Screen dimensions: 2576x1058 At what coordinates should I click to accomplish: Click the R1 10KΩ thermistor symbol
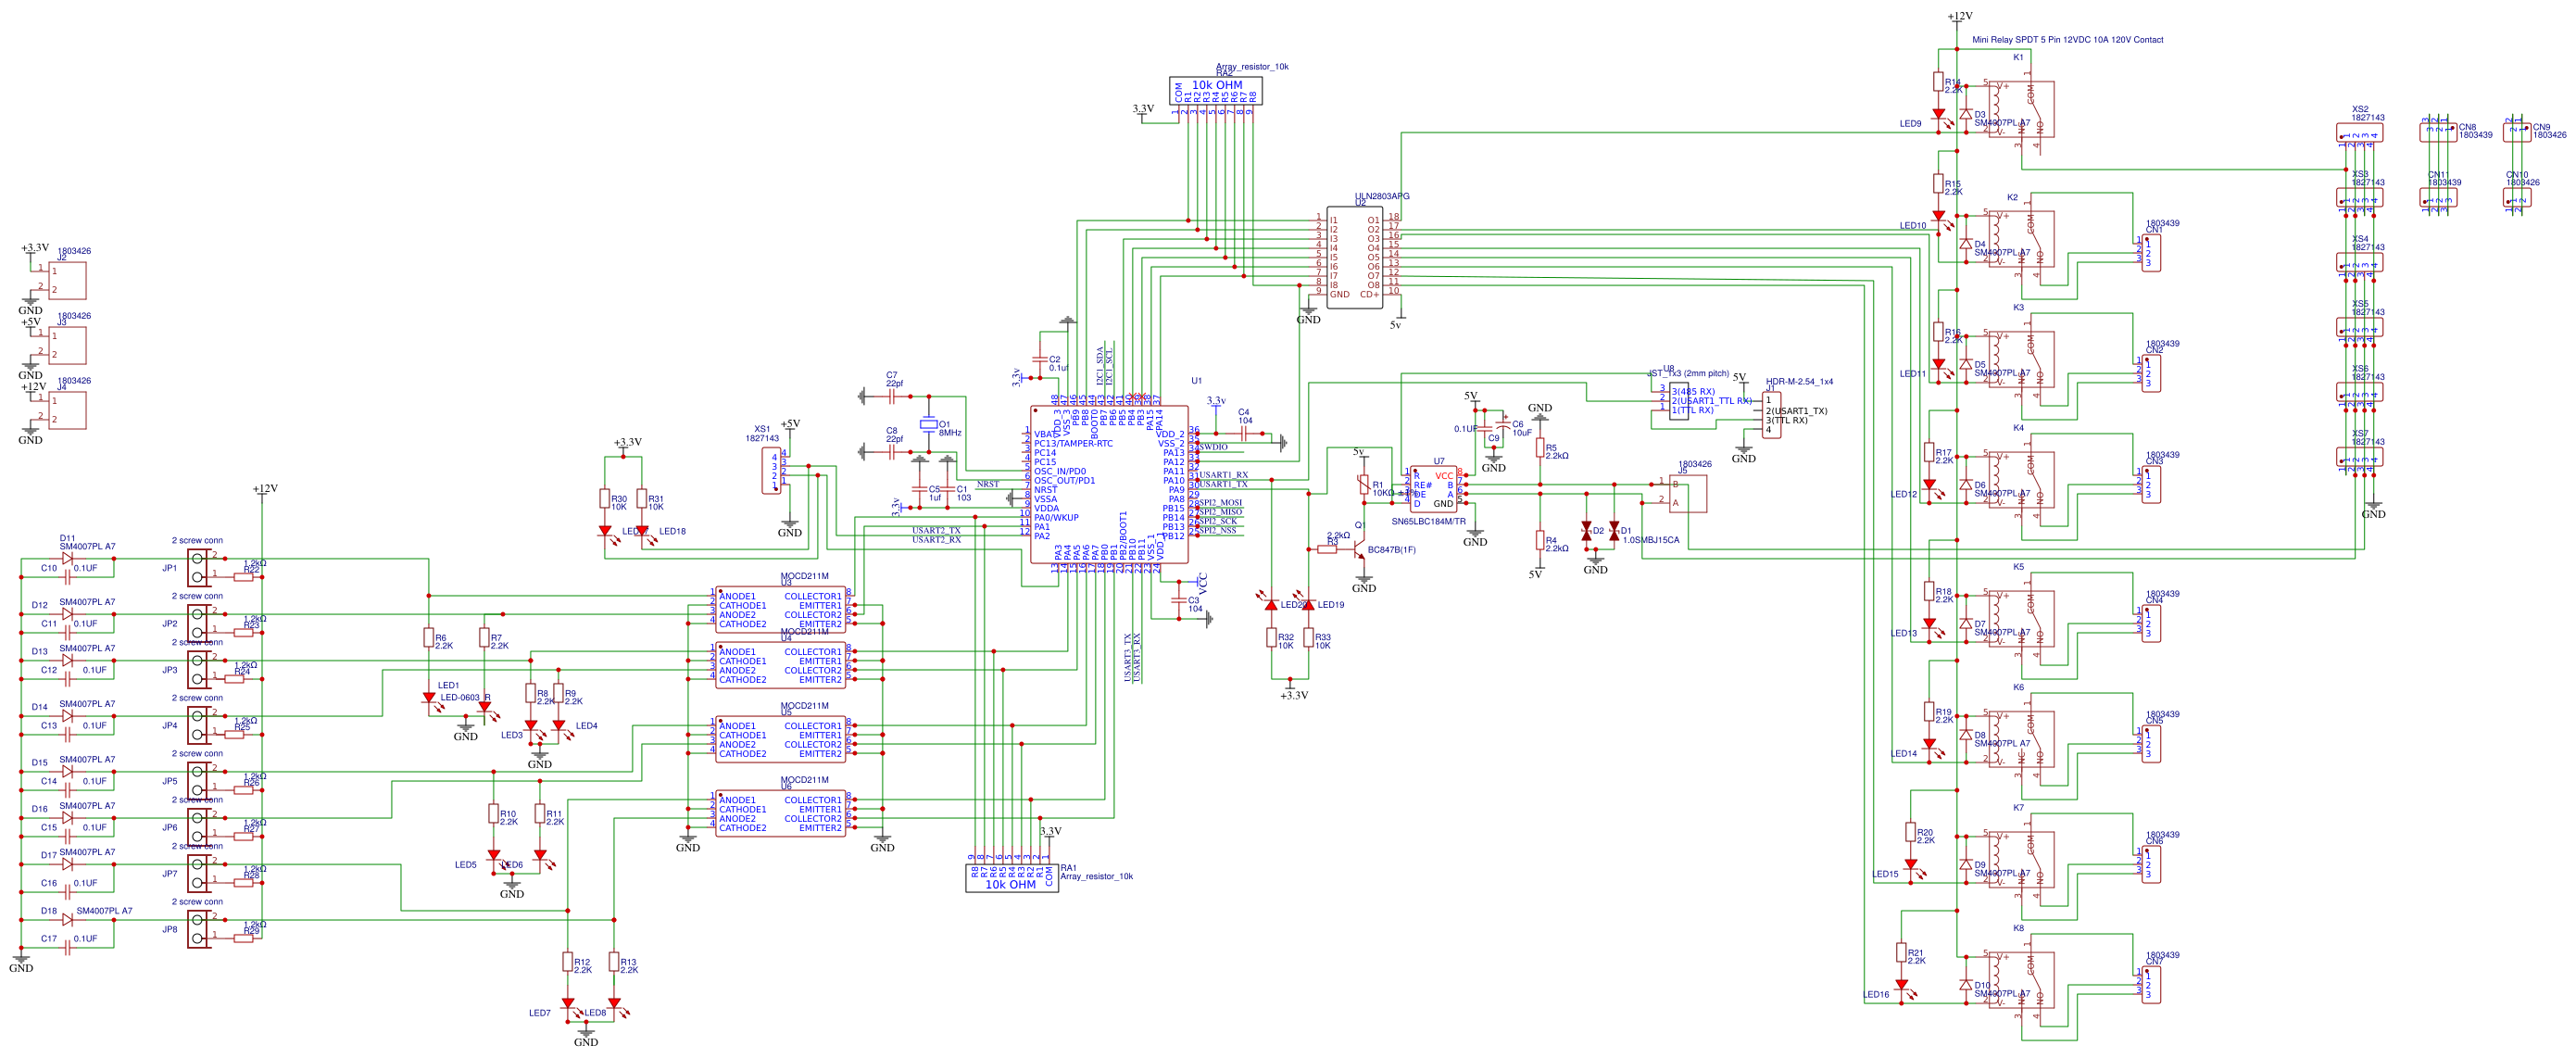tap(1363, 485)
